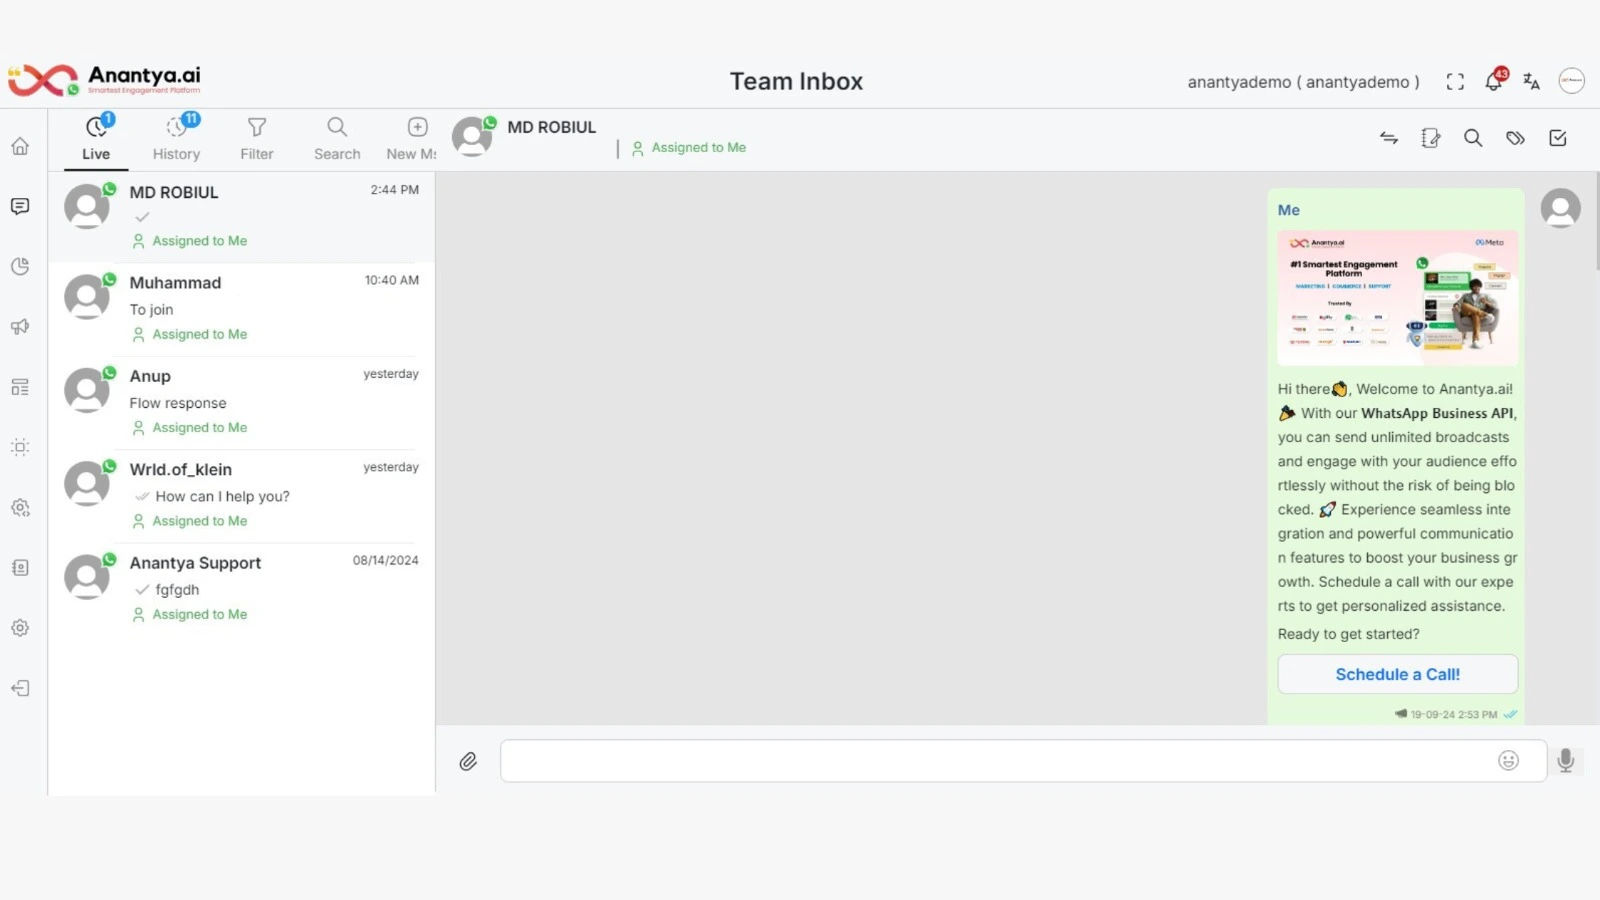This screenshot has width=1600, height=900.
Task: Search within conversation magnifier icon
Action: (1473, 138)
